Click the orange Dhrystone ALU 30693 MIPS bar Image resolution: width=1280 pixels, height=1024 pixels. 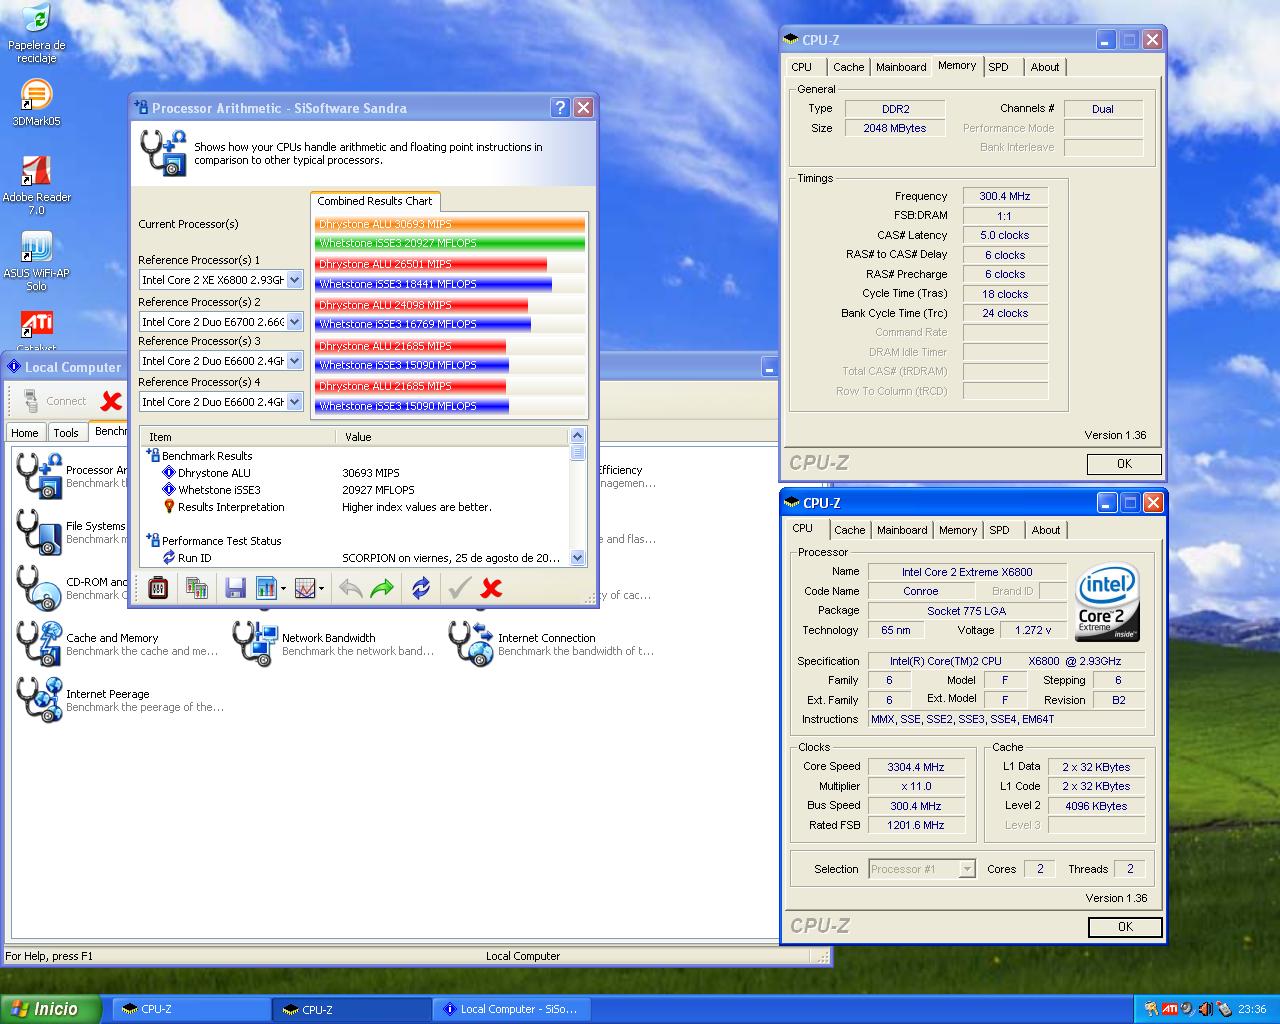click(x=450, y=224)
